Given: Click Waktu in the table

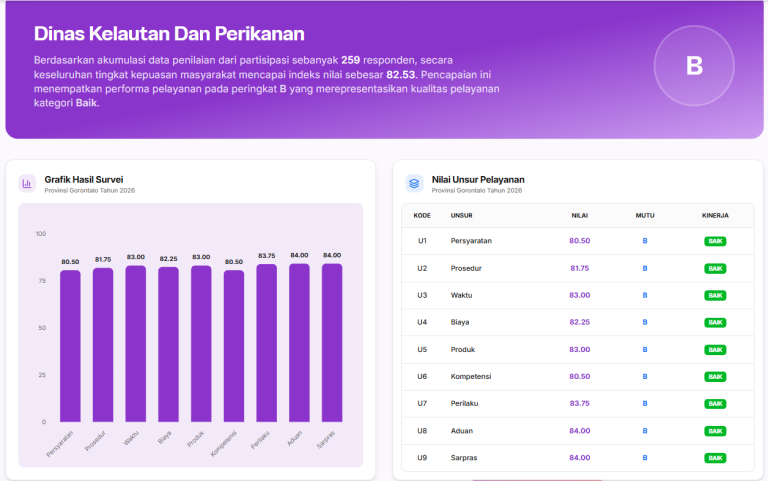Looking at the screenshot, I should click(461, 295).
